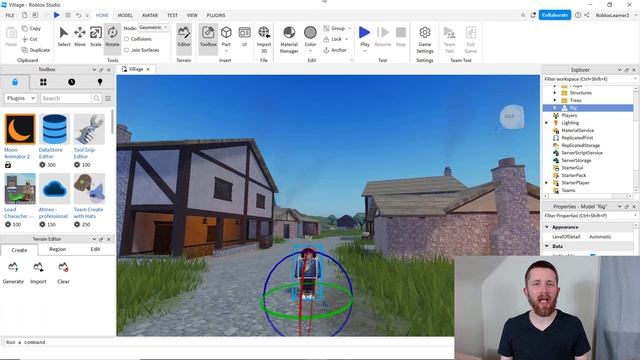640x360 pixels.
Task: Open the Plugins category dropdown
Action: point(21,98)
